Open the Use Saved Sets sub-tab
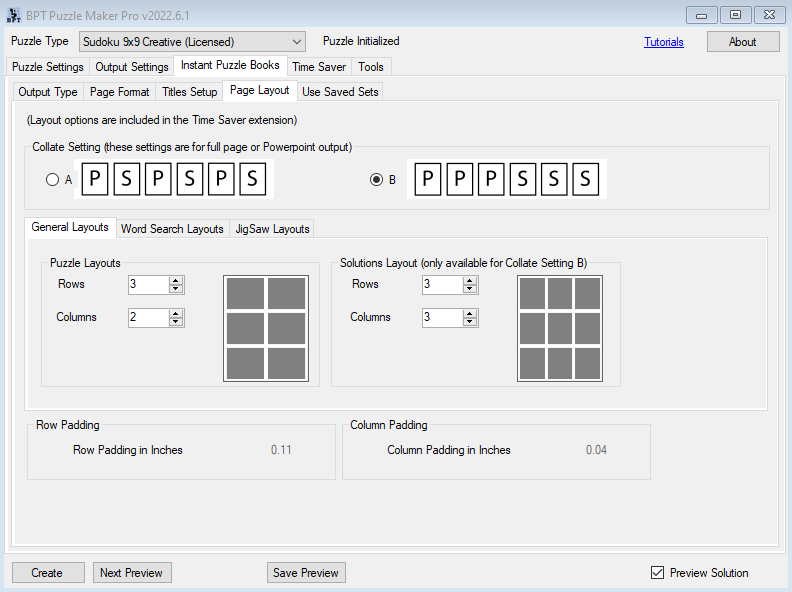792x592 pixels. 340,92
